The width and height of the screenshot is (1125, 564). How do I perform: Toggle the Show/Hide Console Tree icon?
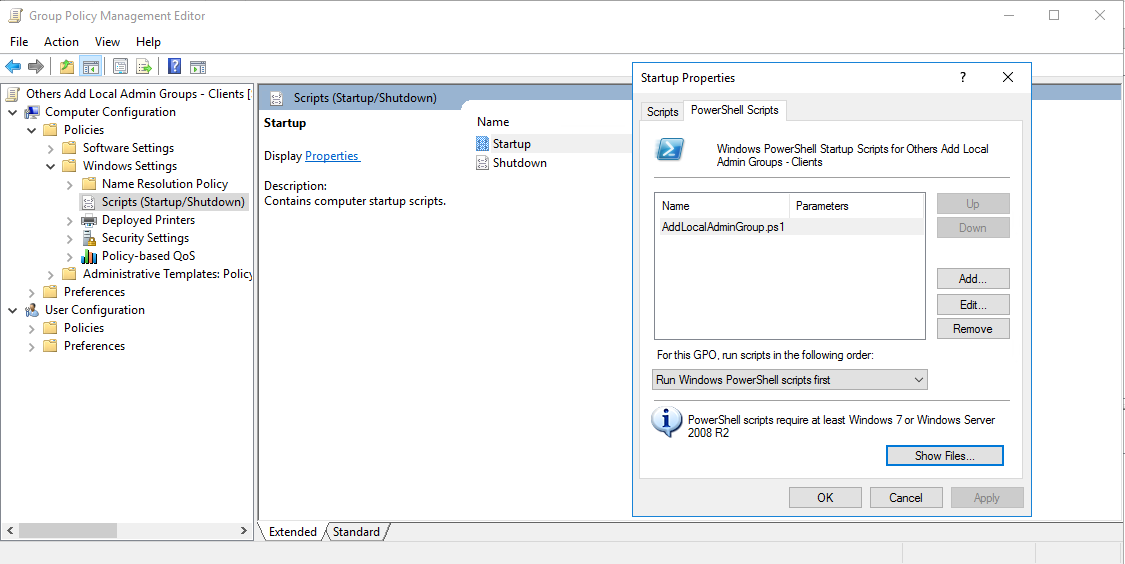90,67
